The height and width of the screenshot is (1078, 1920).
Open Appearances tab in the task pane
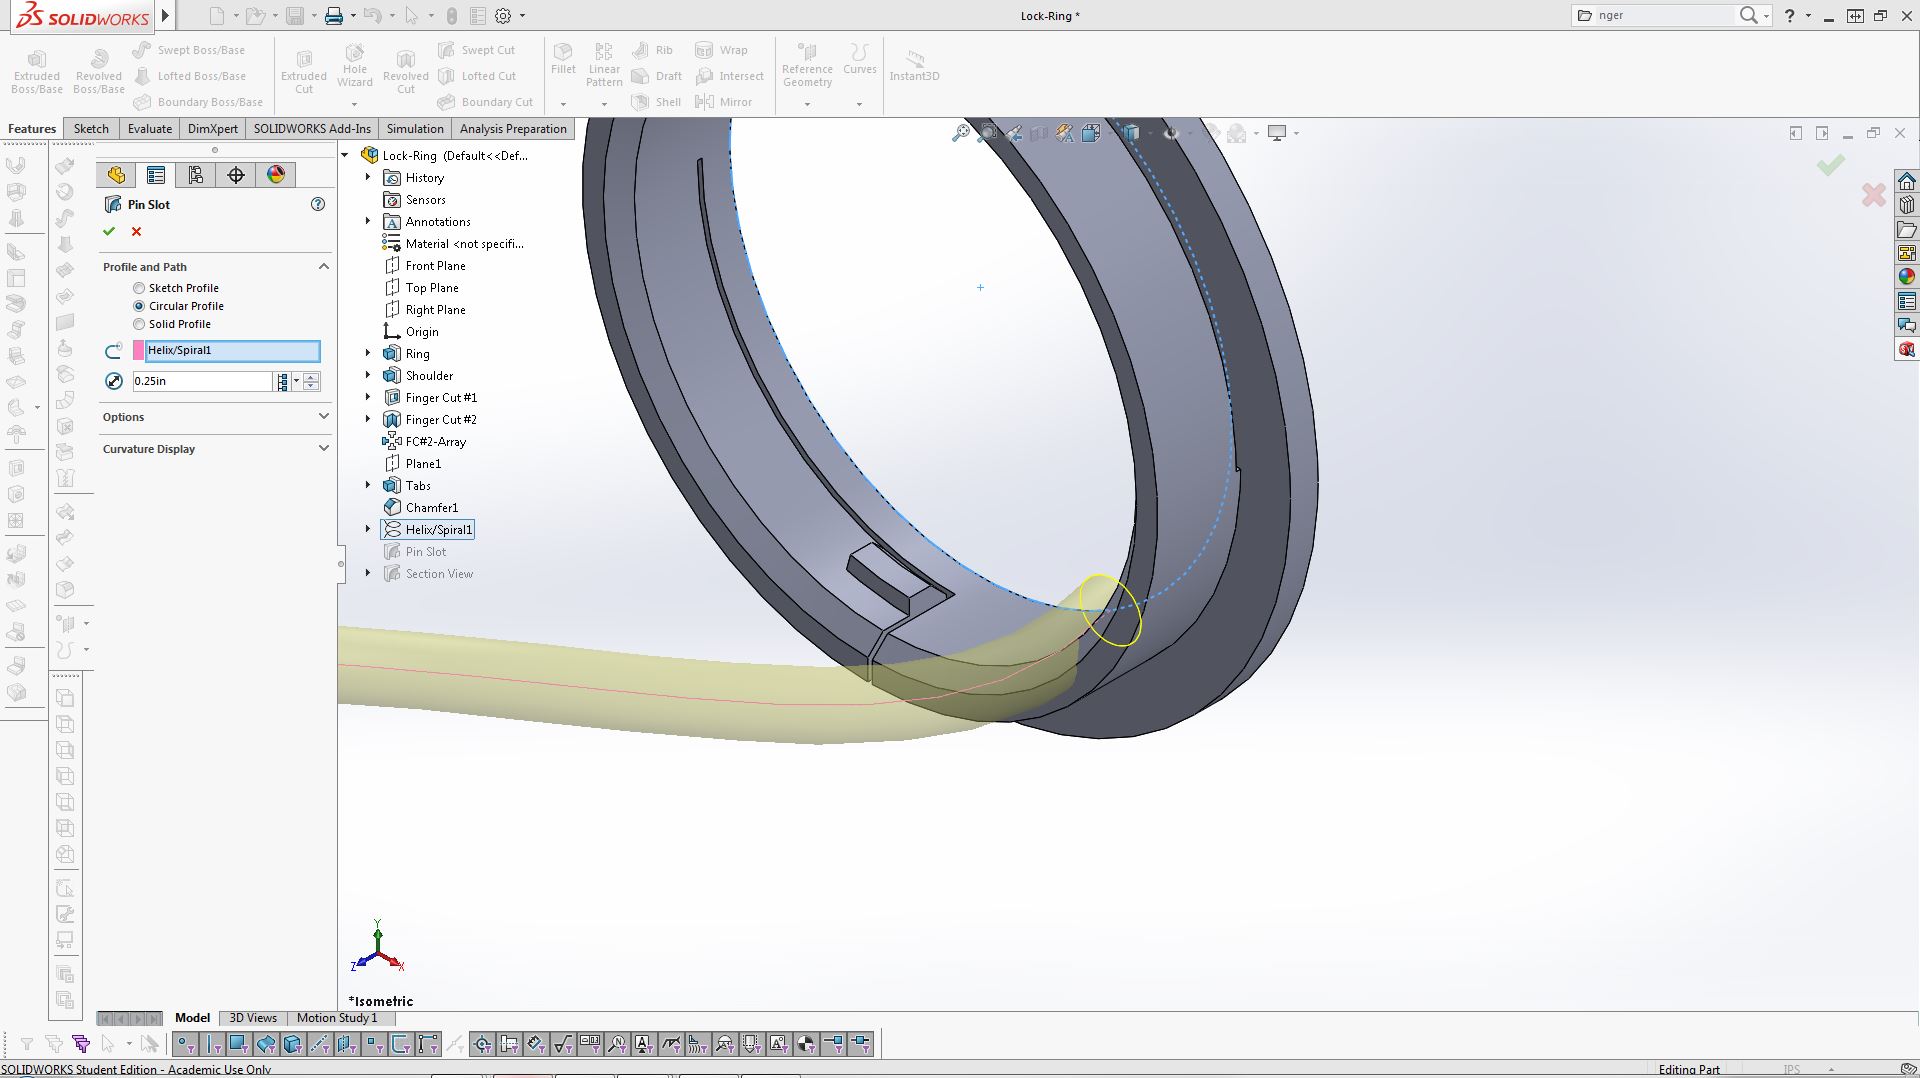pos(1907,277)
